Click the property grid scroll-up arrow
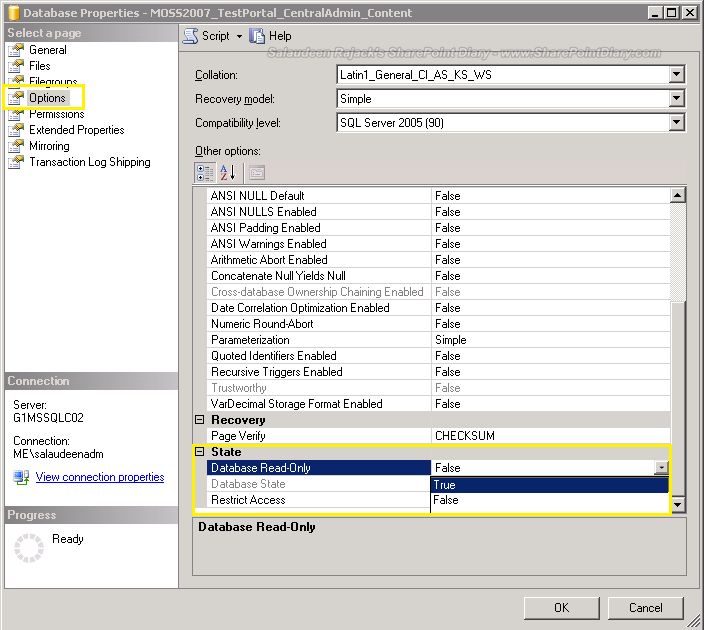This screenshot has height=630, width=704. 678,195
